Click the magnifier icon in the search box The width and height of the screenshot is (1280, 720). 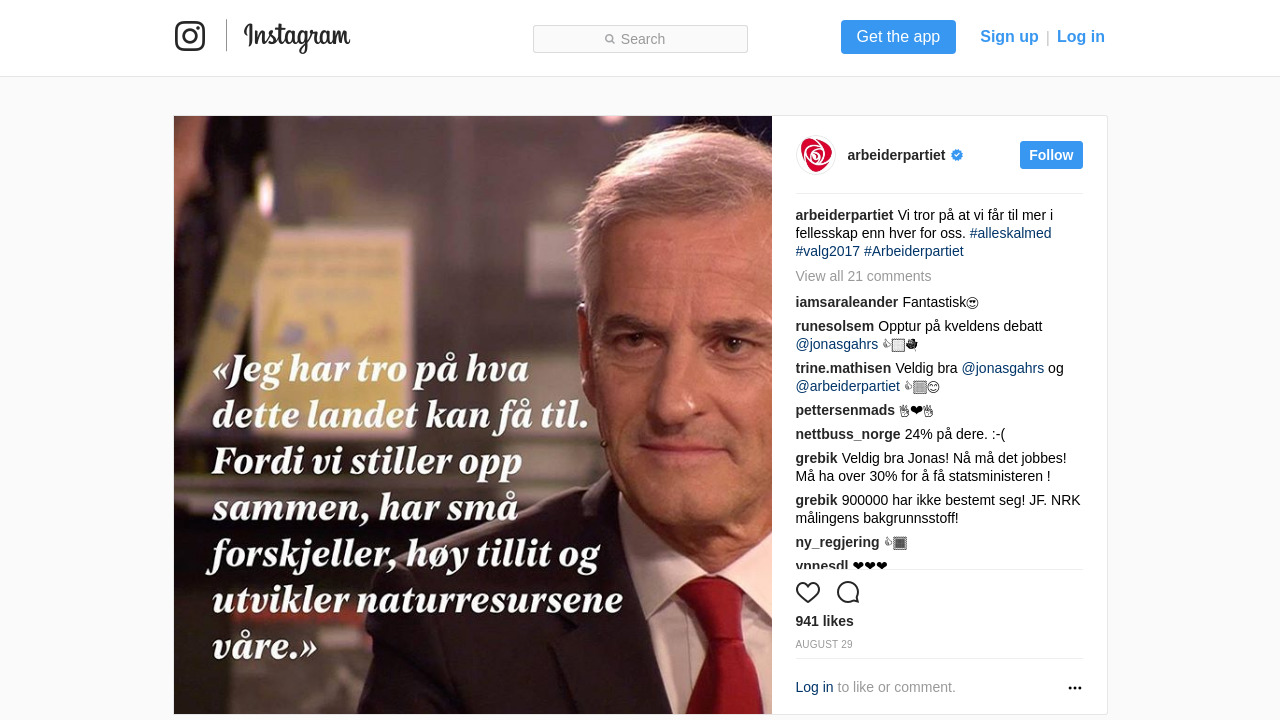(610, 39)
